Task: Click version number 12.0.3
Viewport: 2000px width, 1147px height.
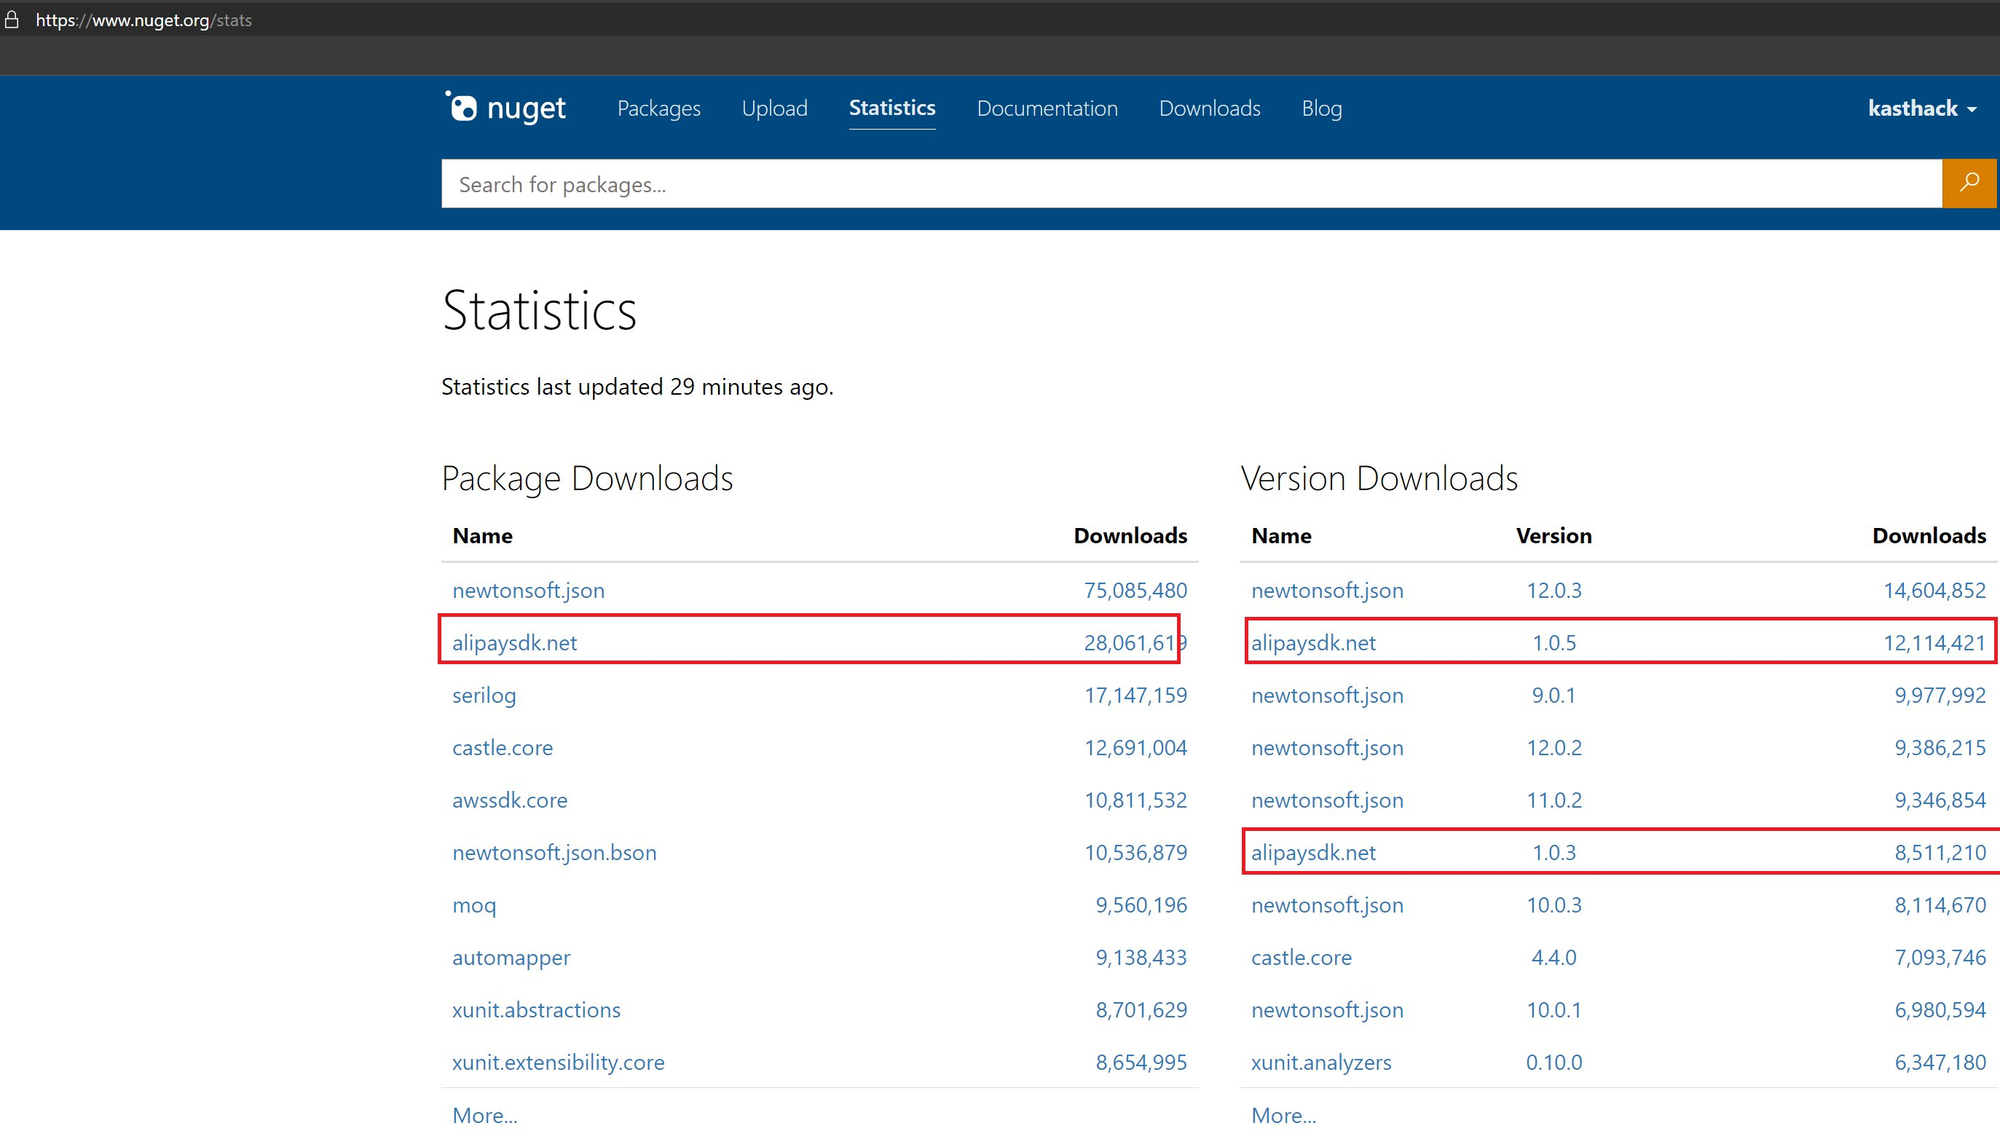Action: click(1554, 590)
